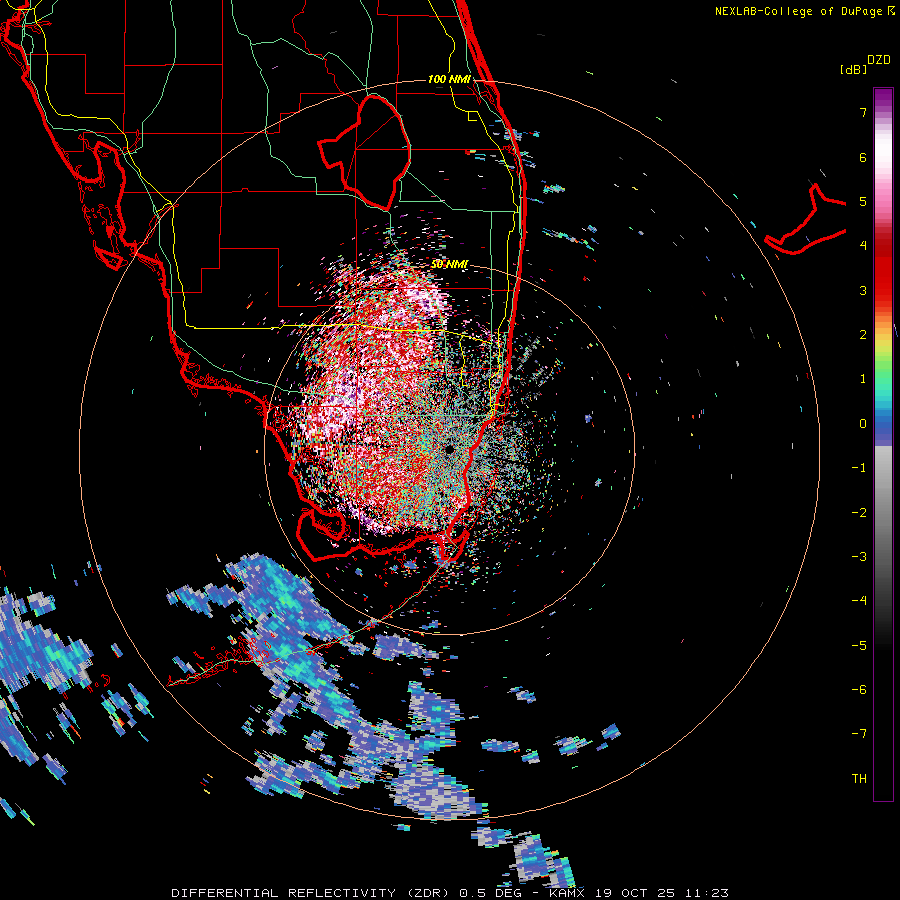The width and height of the screenshot is (900, 900).
Task: Click the -6 value on the scale
Action: point(859,690)
